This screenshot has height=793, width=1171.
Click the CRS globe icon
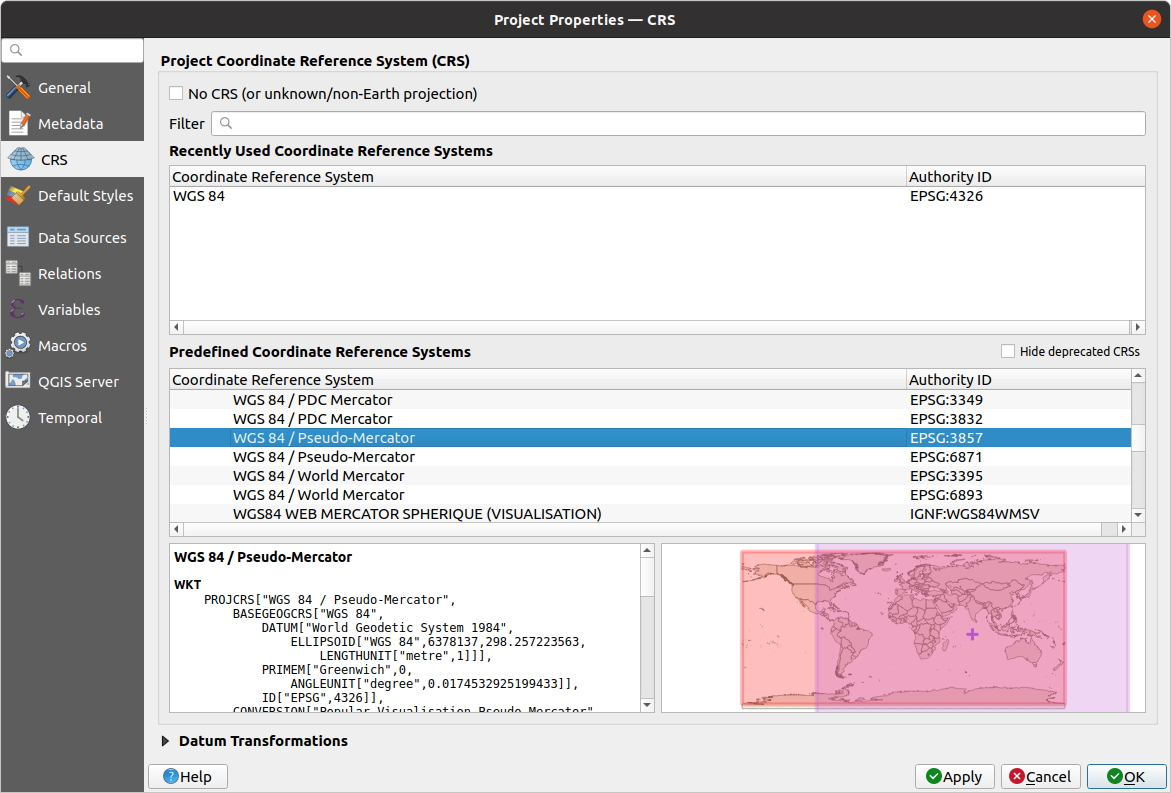tap(20, 160)
